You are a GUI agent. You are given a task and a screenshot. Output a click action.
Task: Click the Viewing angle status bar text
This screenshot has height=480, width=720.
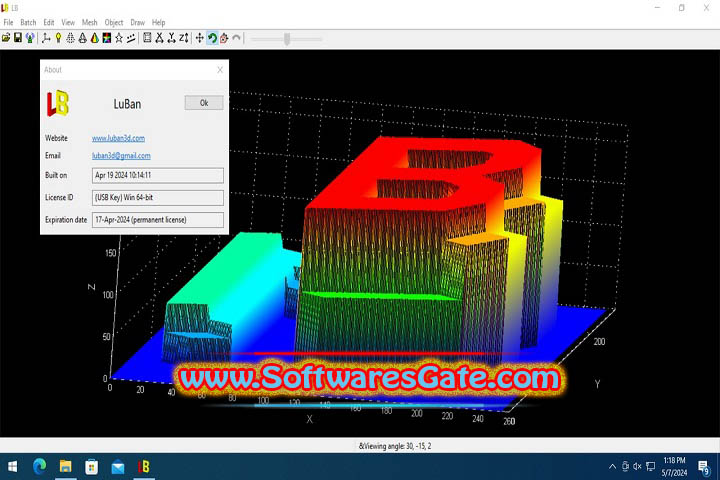coord(395,446)
